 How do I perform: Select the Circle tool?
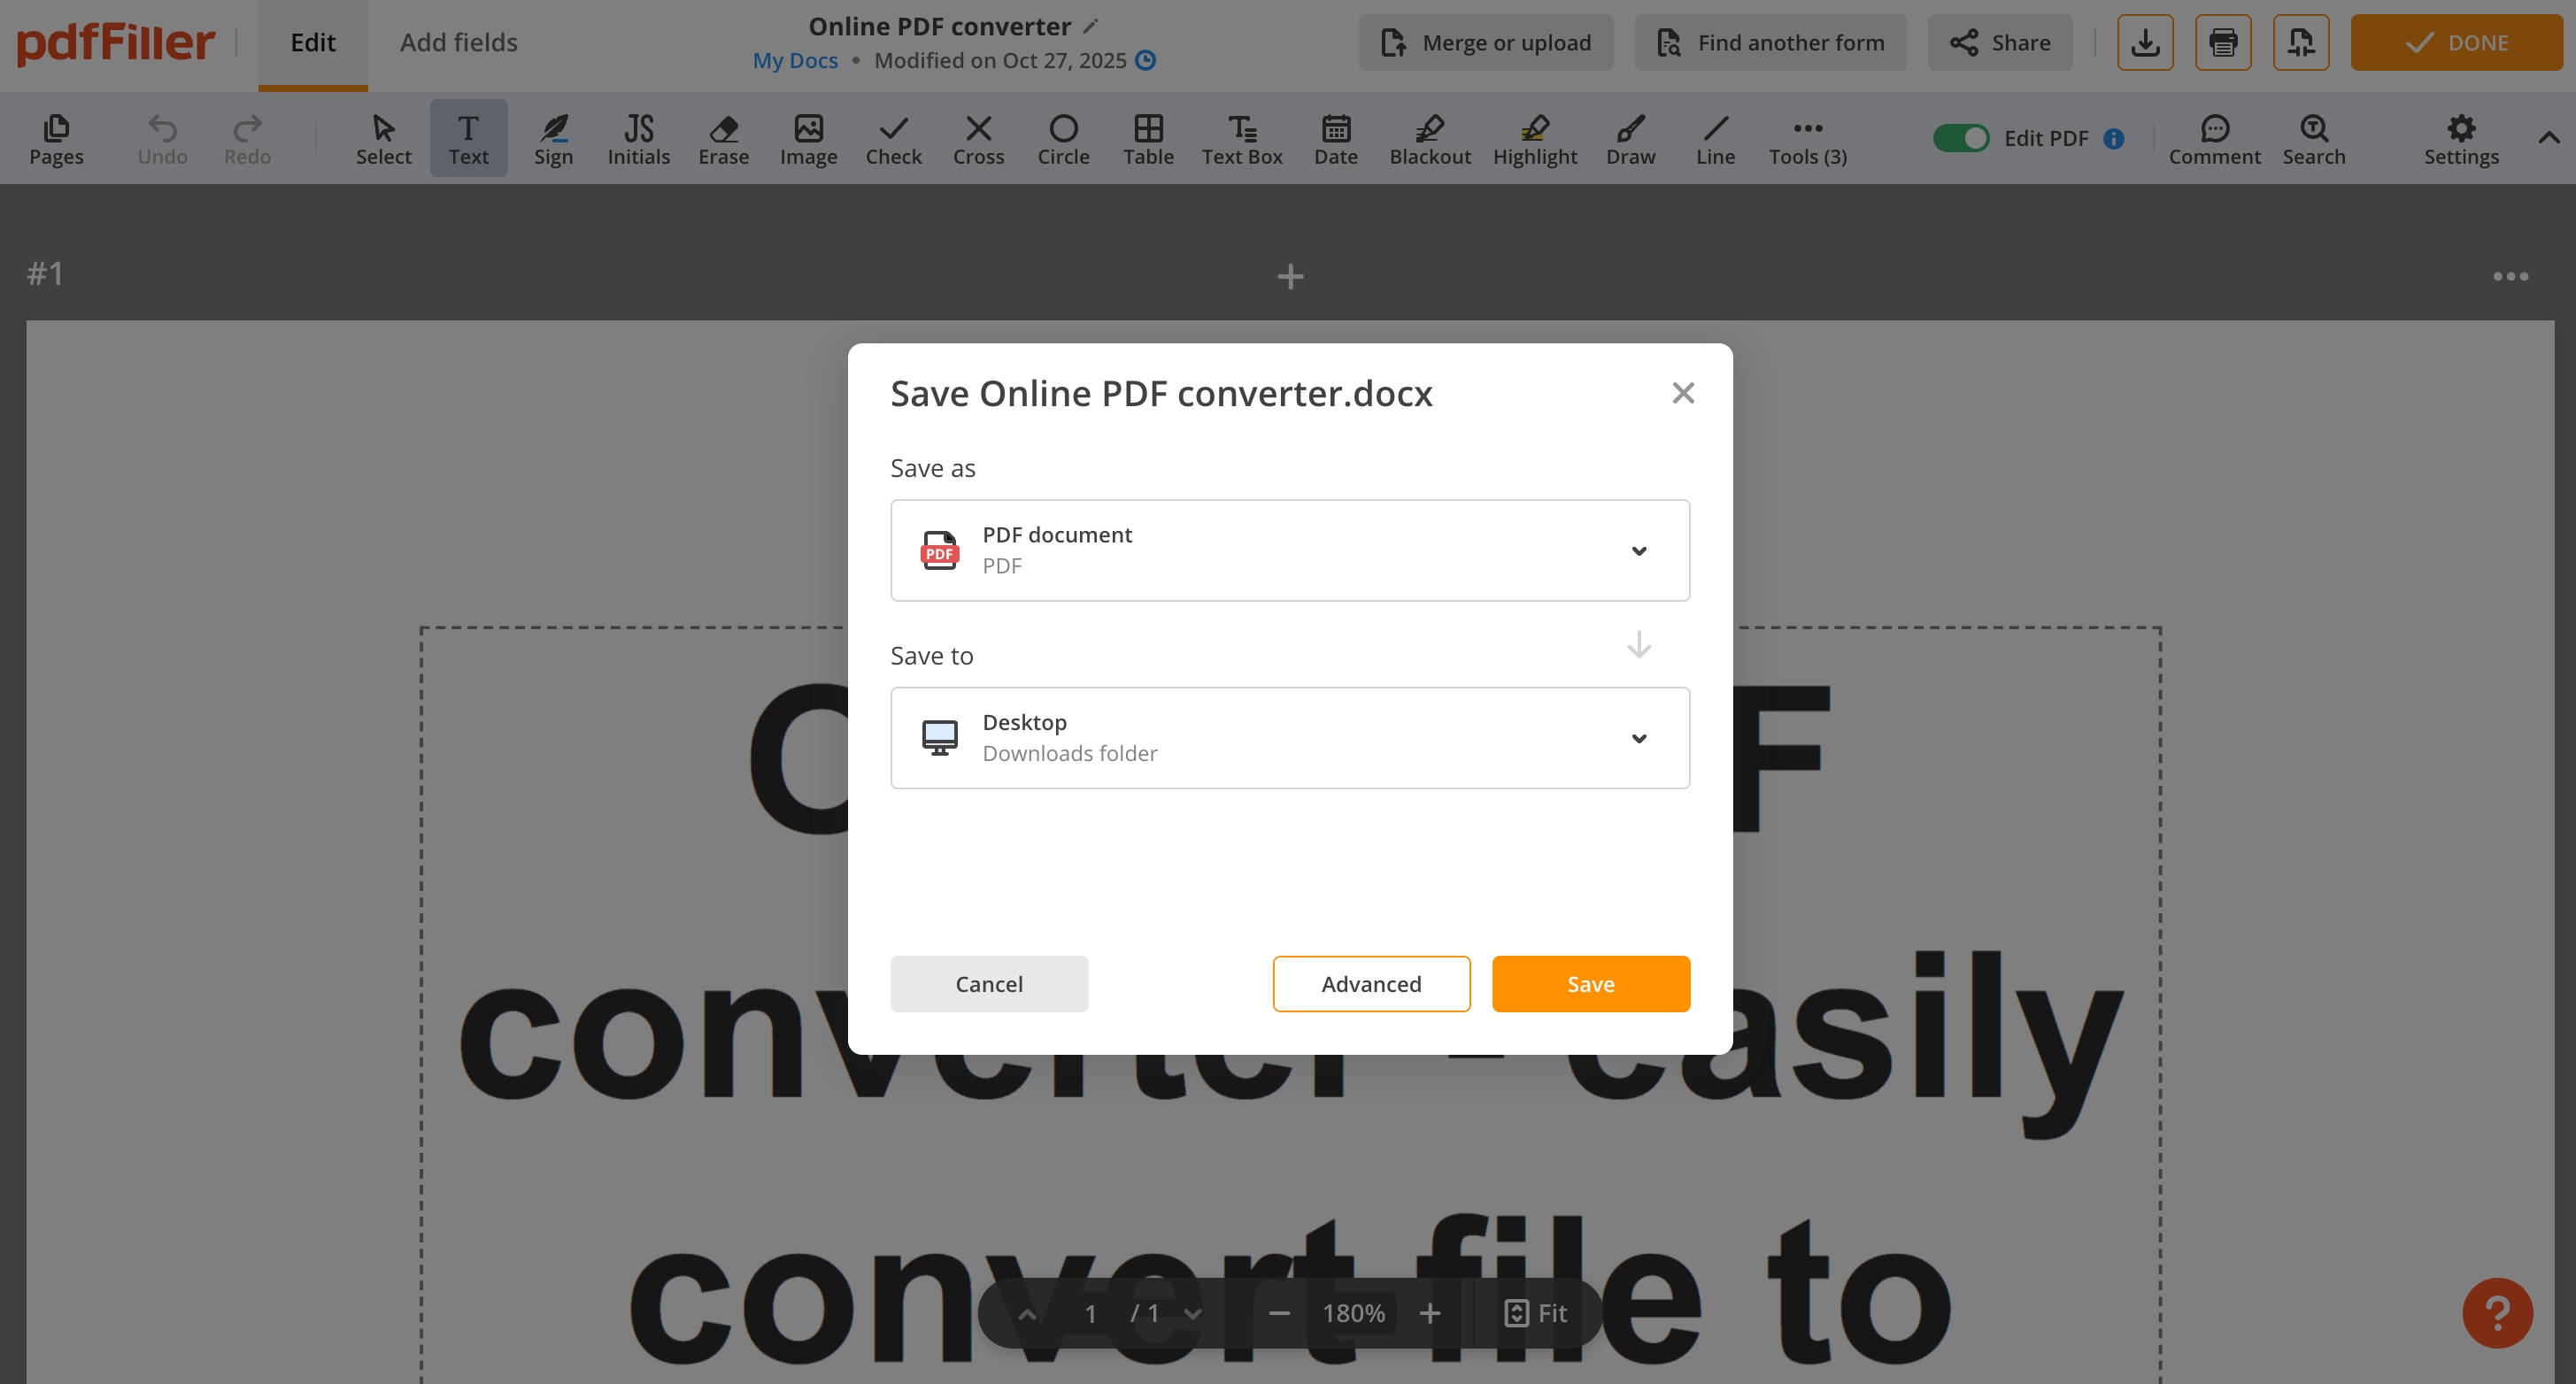pos(1063,139)
